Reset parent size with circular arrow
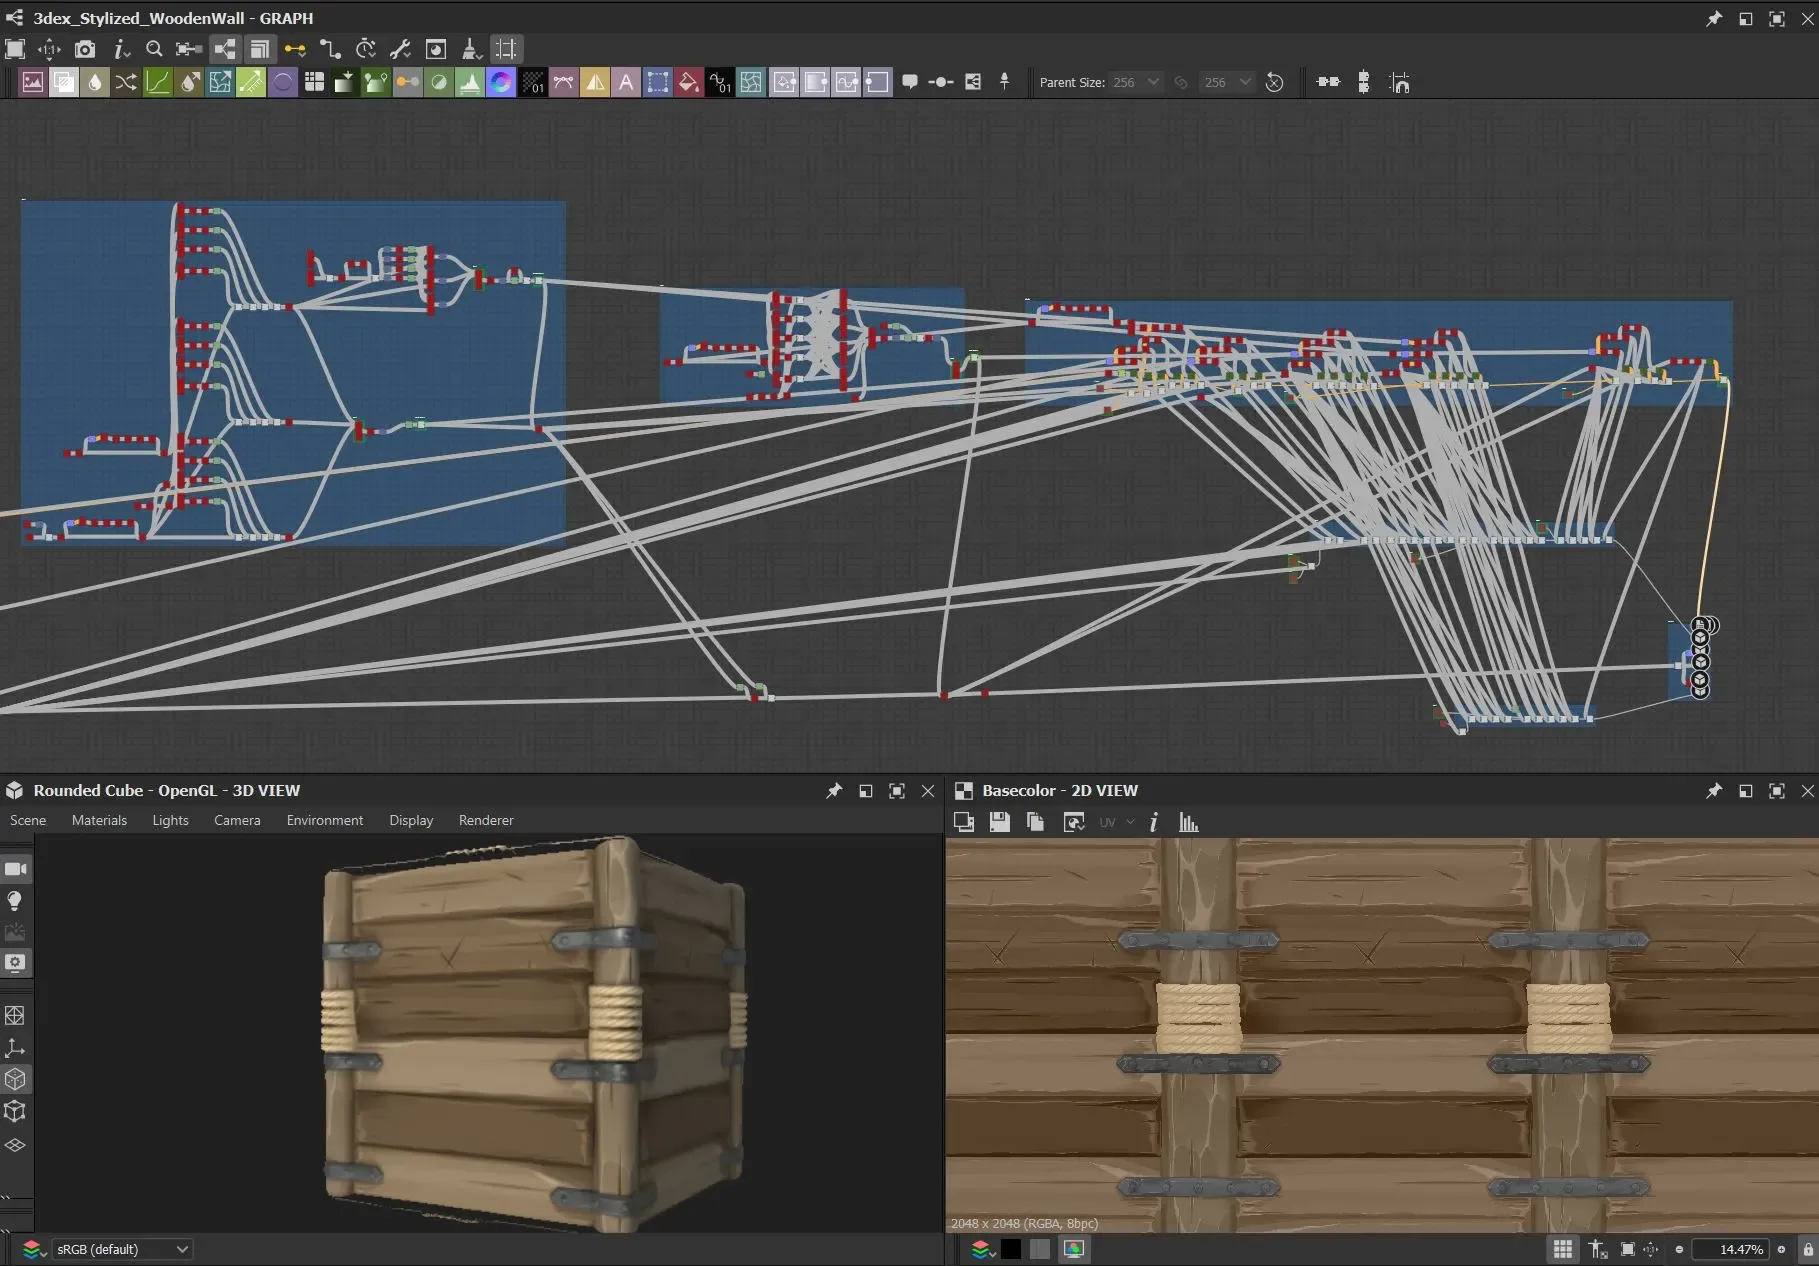The width and height of the screenshot is (1819, 1266). pos(1274,82)
